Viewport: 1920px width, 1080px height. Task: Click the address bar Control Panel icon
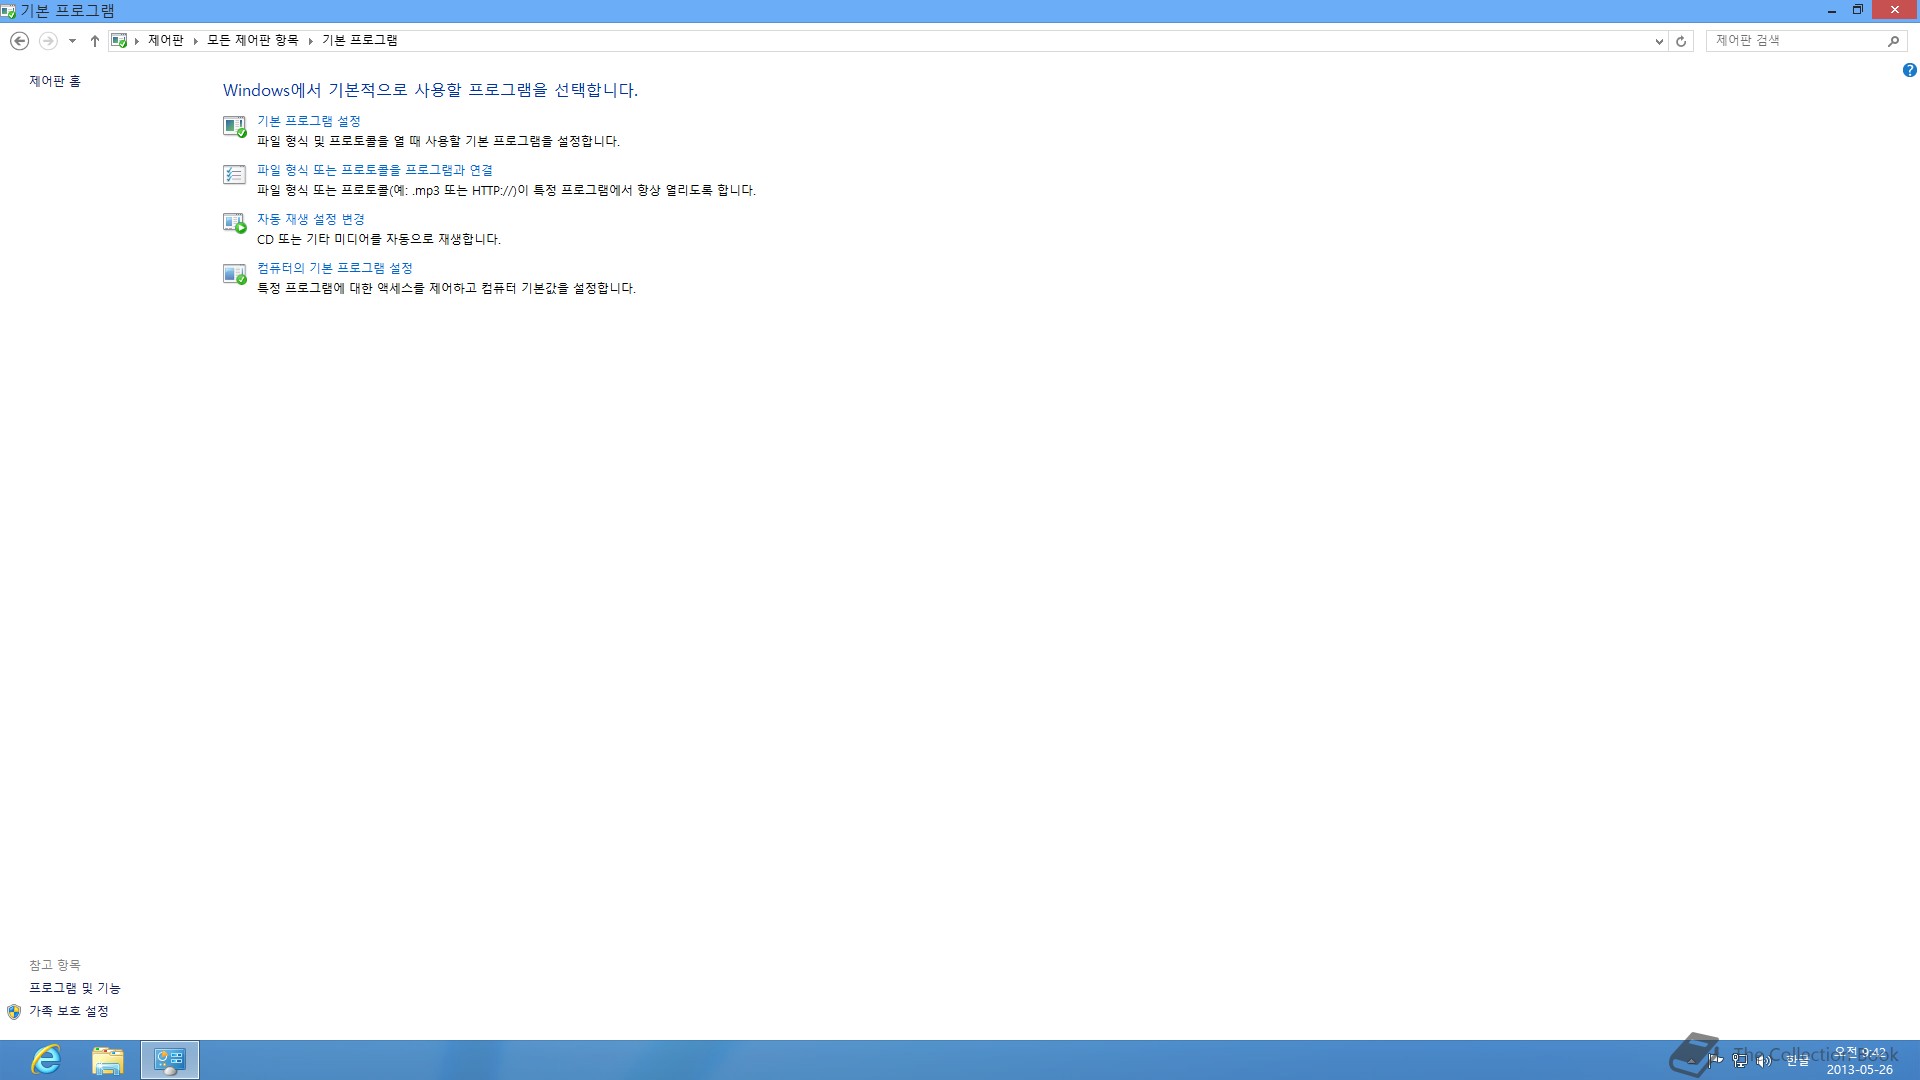(x=119, y=41)
